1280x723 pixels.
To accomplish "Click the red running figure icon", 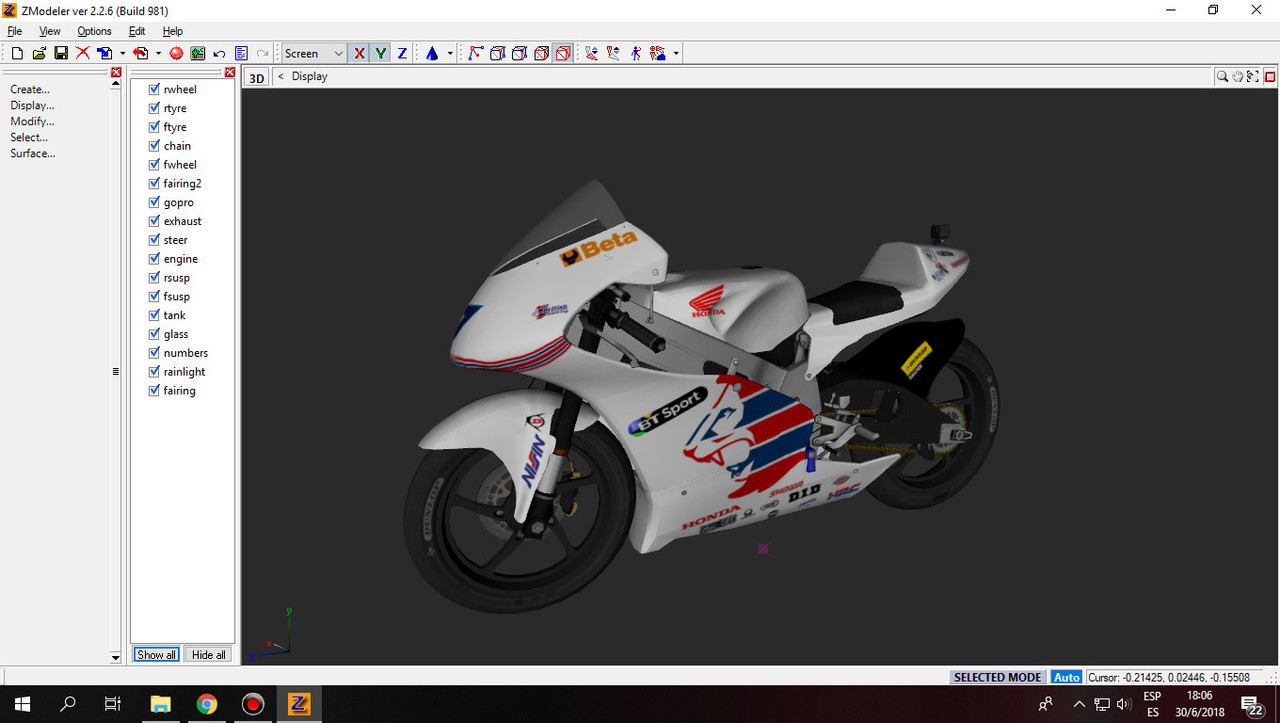I will pos(636,53).
